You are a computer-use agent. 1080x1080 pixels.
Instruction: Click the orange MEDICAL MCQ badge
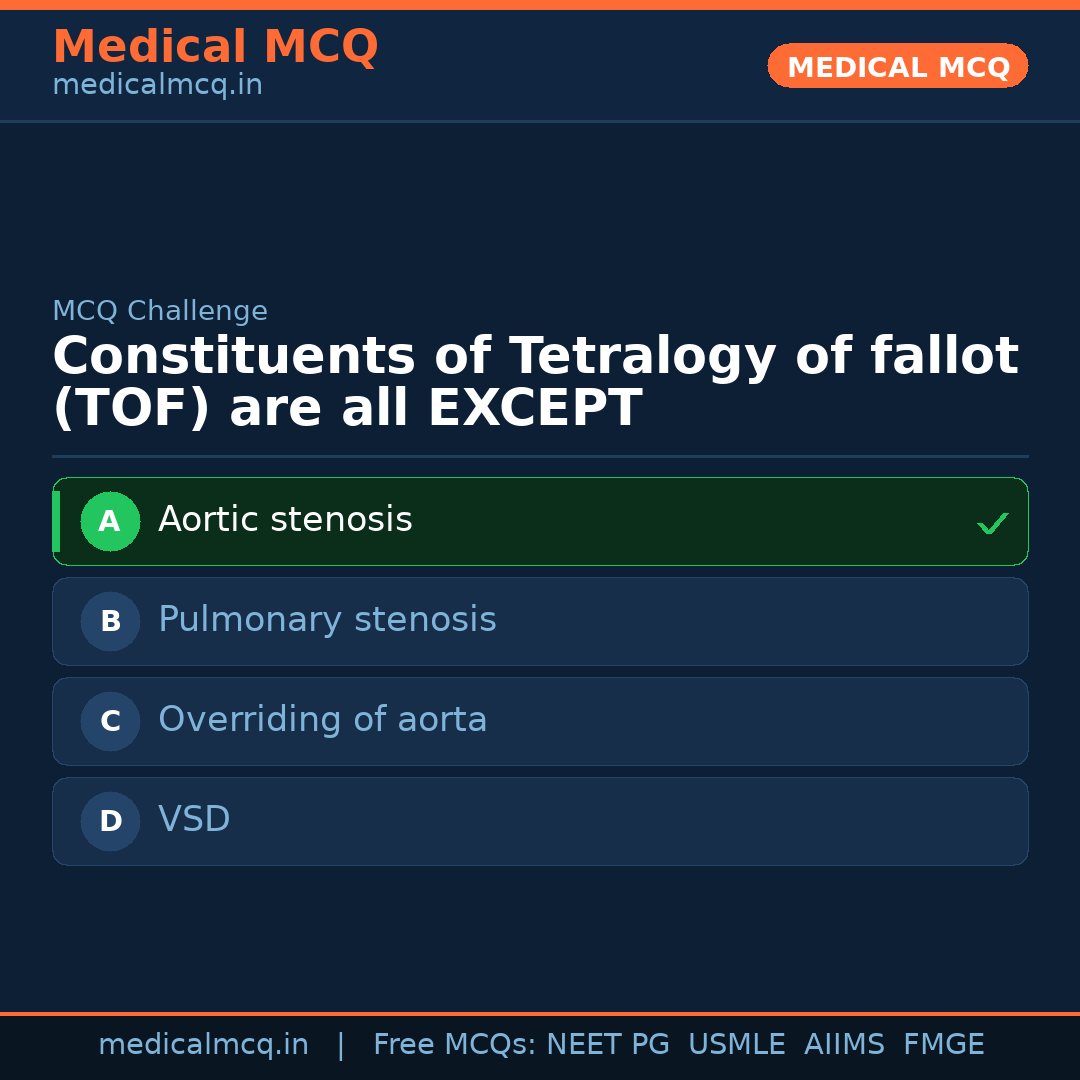[897, 66]
